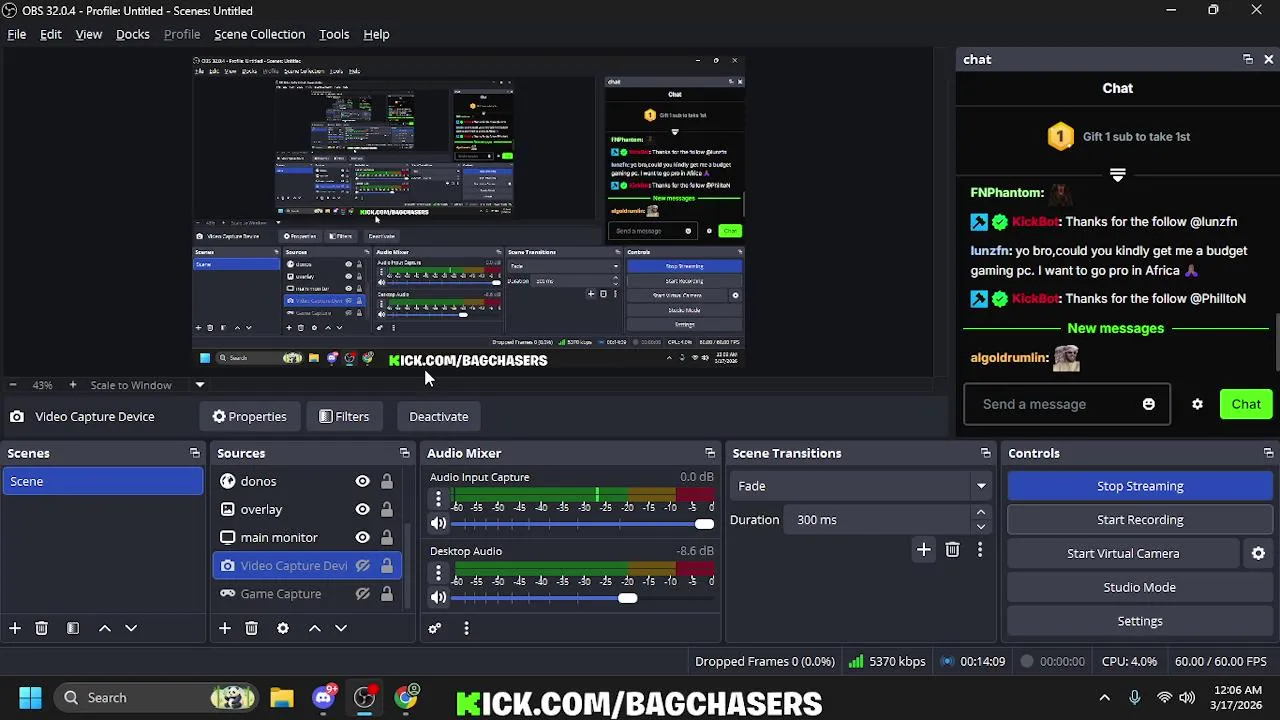Increase transition duration stepper up

(x=981, y=513)
